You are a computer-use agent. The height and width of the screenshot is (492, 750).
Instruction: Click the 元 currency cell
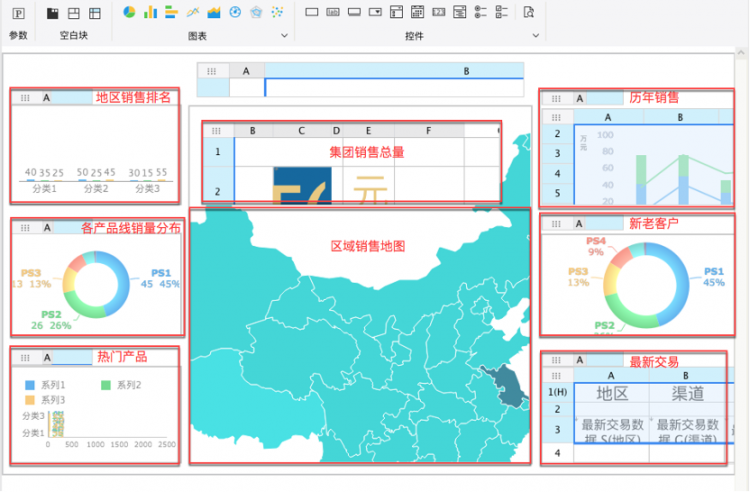[369, 188]
